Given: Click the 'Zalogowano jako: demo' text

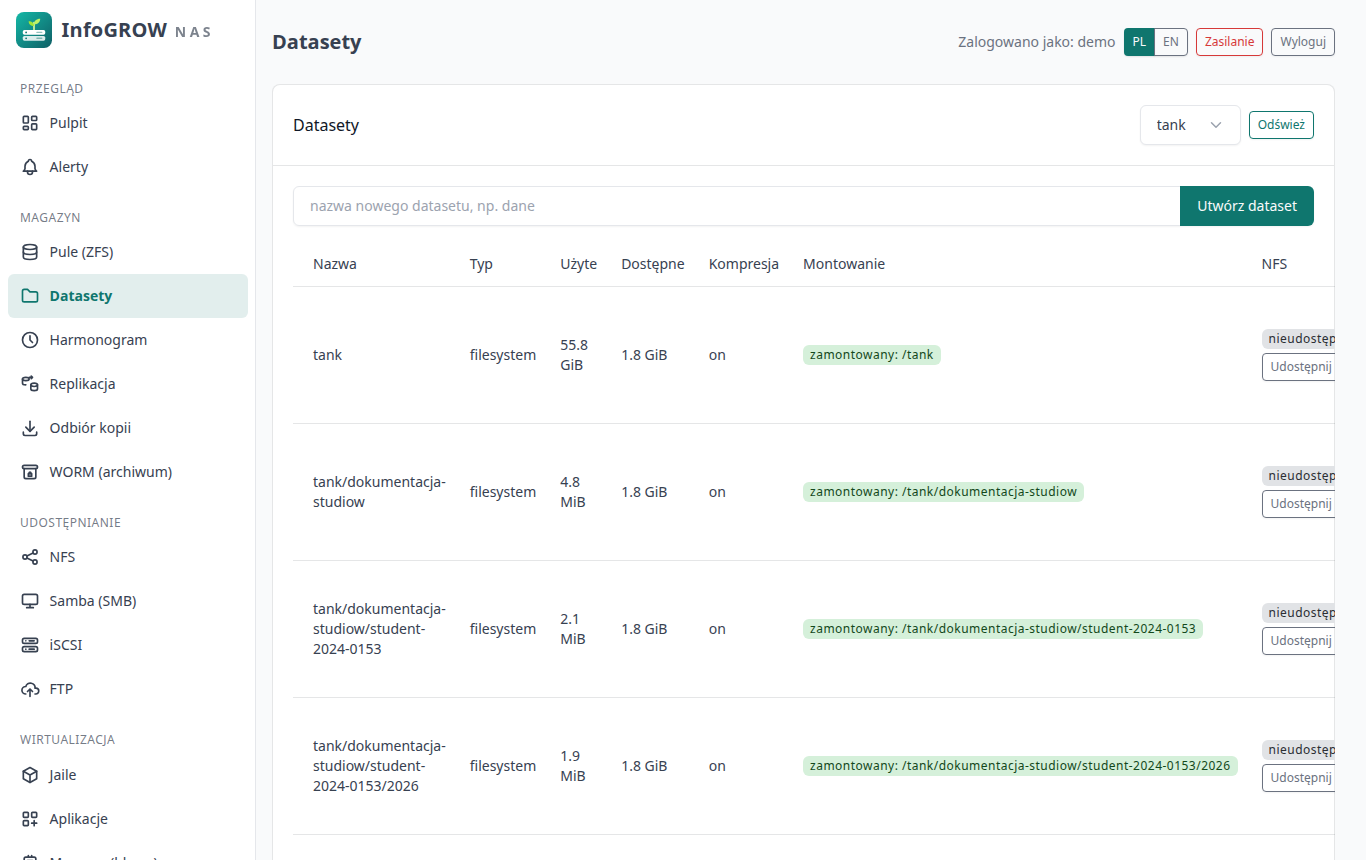Looking at the screenshot, I should point(1037,42).
